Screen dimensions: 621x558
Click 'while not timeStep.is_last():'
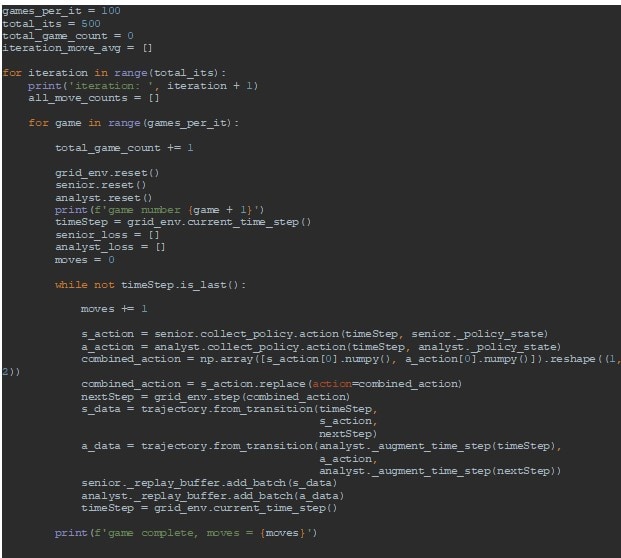pyautogui.click(x=150, y=285)
